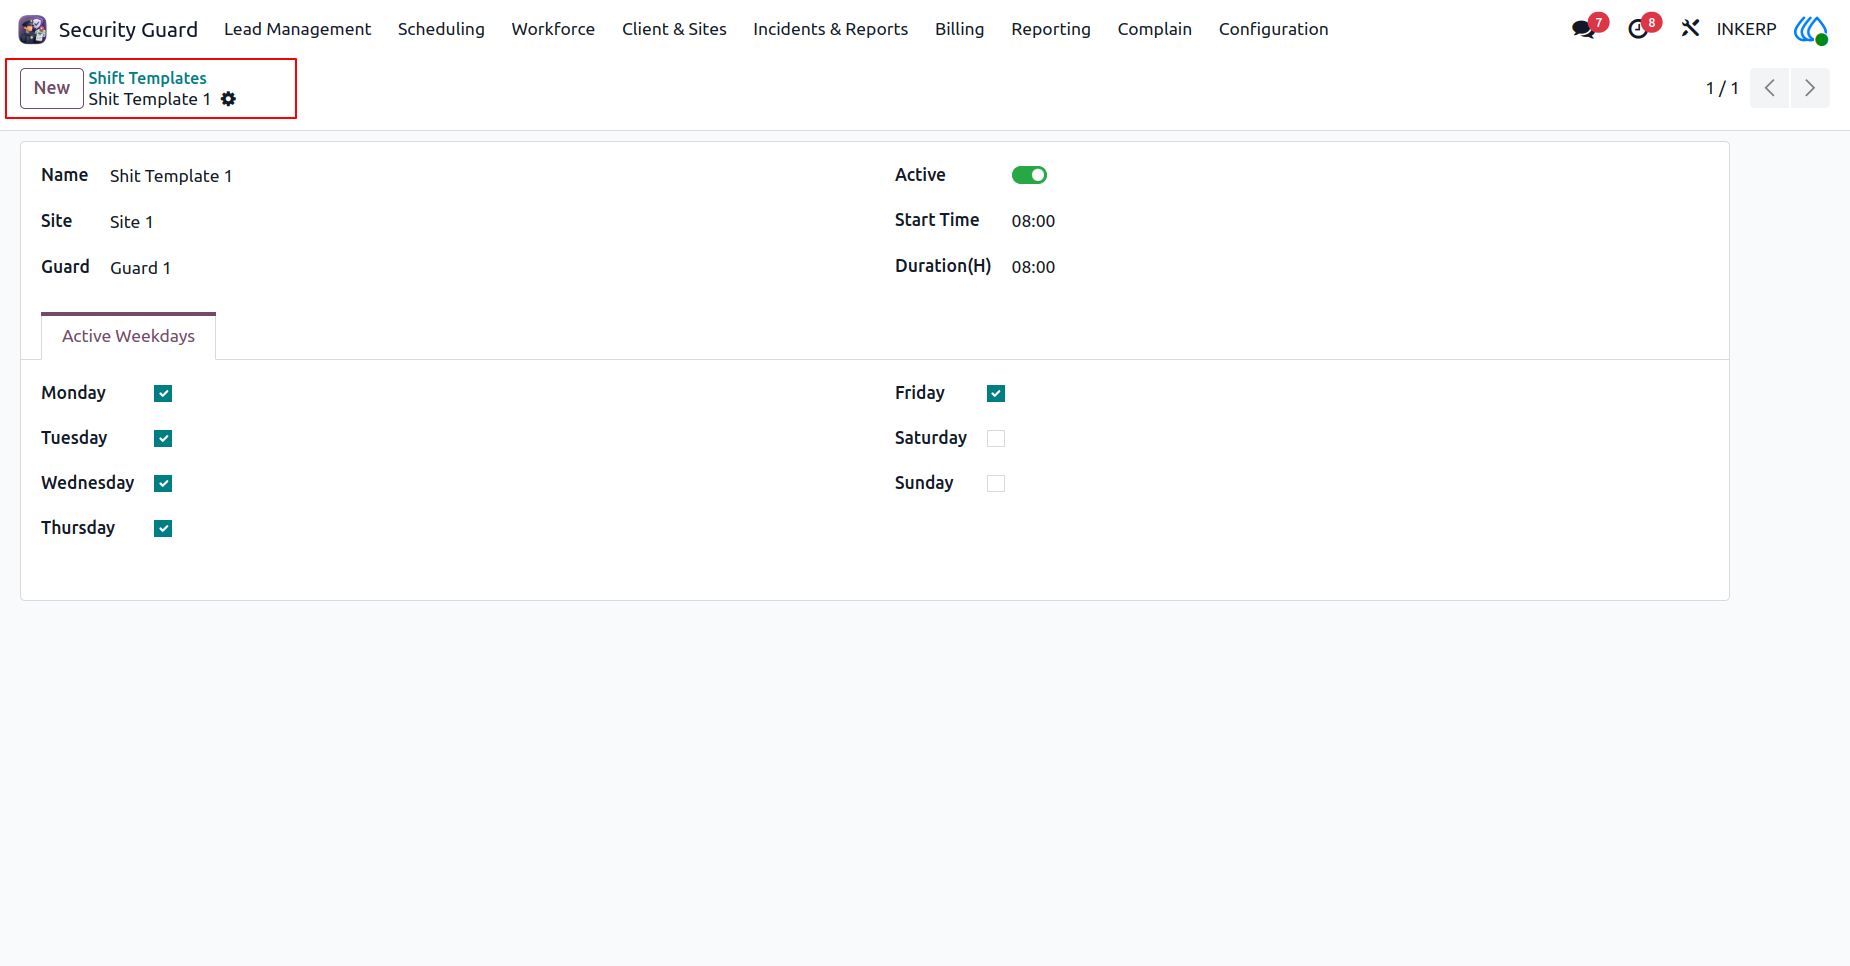The height and width of the screenshot is (966, 1850).
Task: Open the Security Guard app icon
Action: [x=33, y=29]
